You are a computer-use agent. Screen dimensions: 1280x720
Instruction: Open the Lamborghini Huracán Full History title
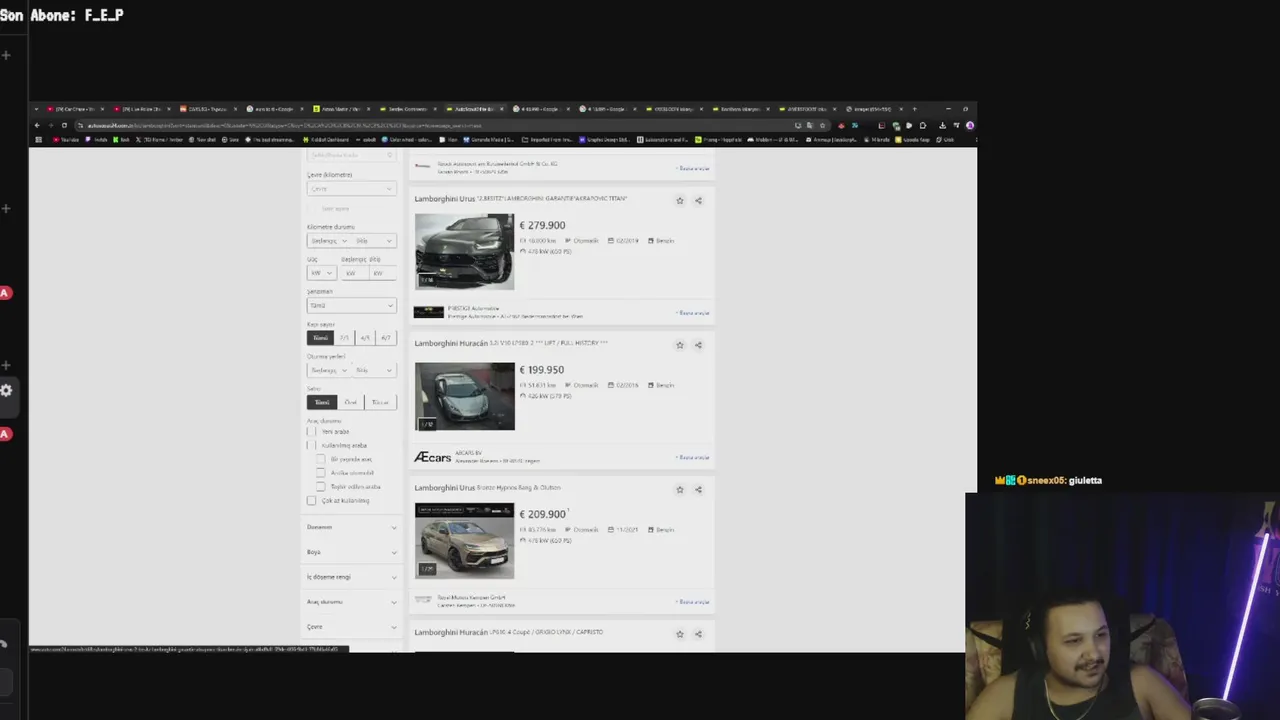pos(511,343)
